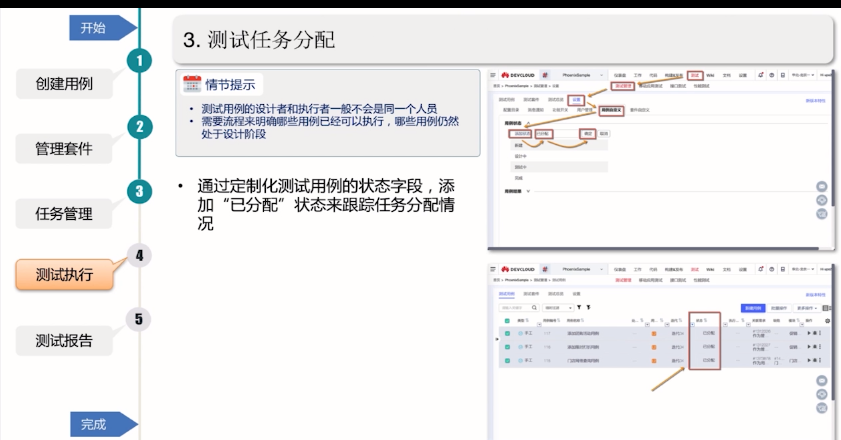Run second test case via its play icon
841x440 pixels.
[809, 347]
